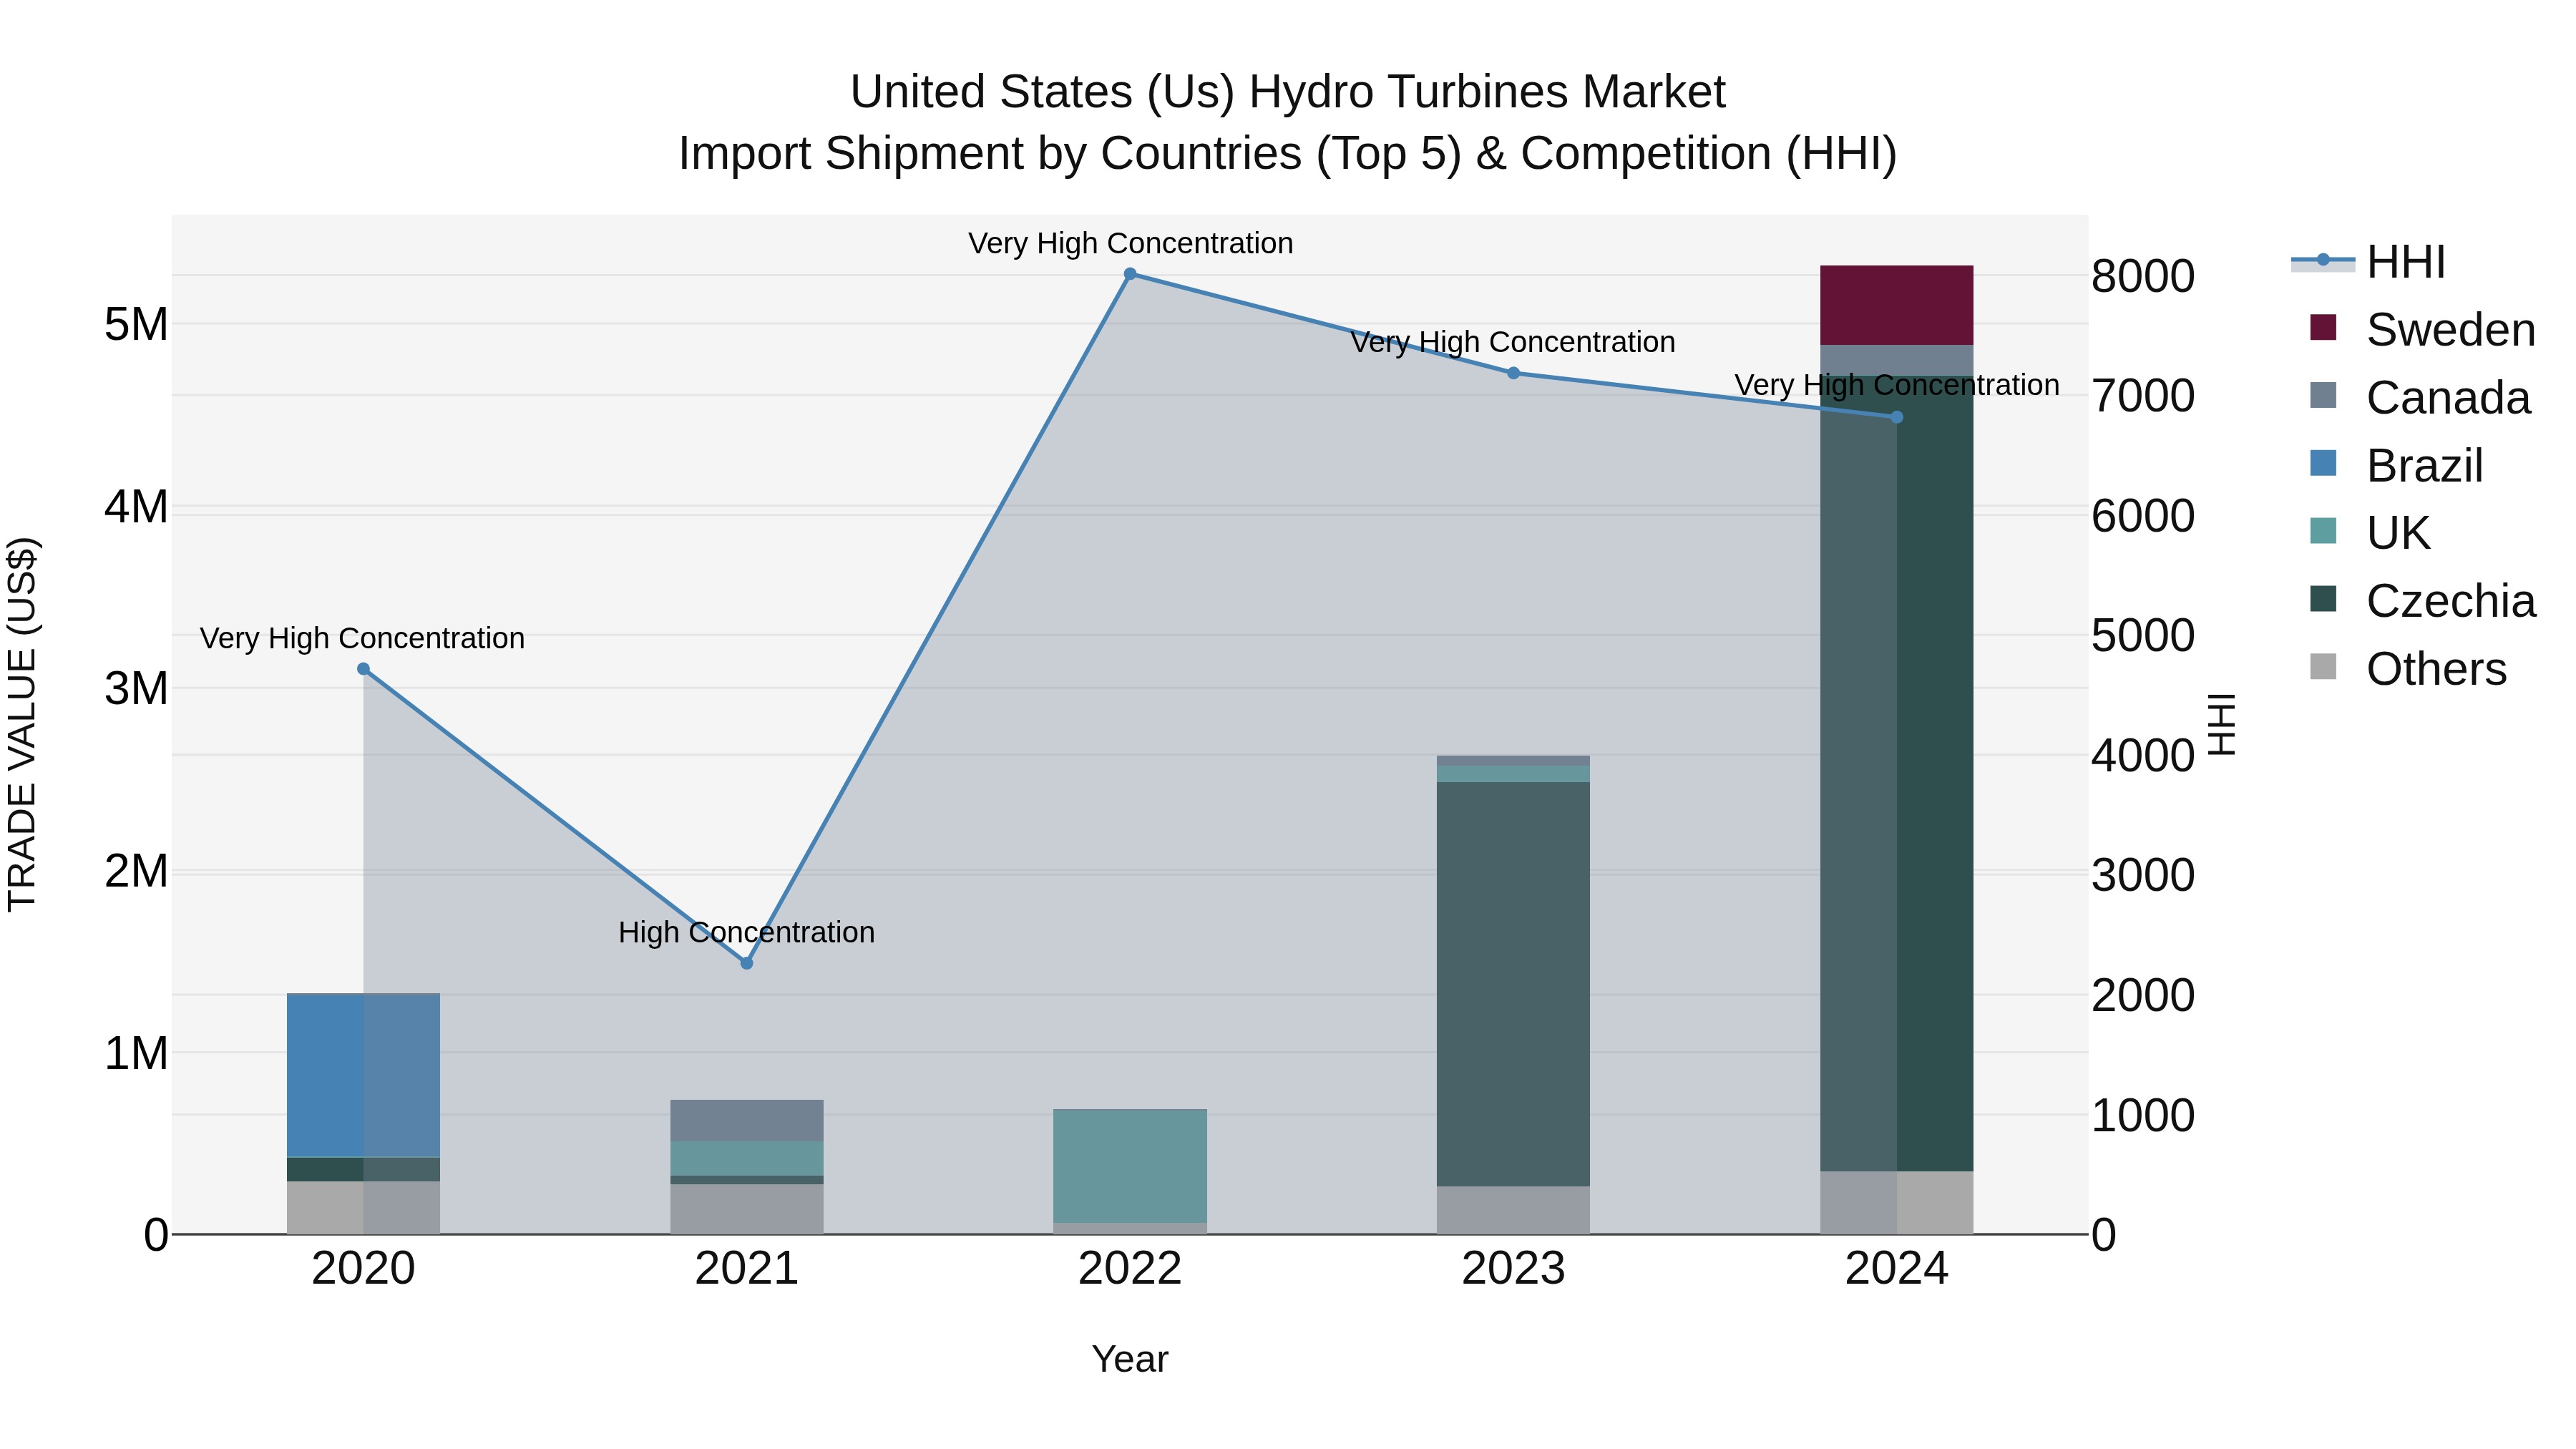Click the 8000 right axis tick

2143,276
